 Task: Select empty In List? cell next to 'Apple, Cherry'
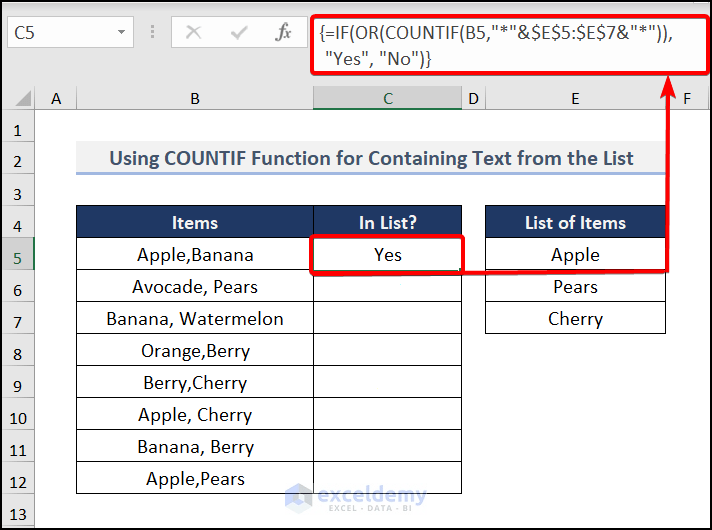click(387, 414)
